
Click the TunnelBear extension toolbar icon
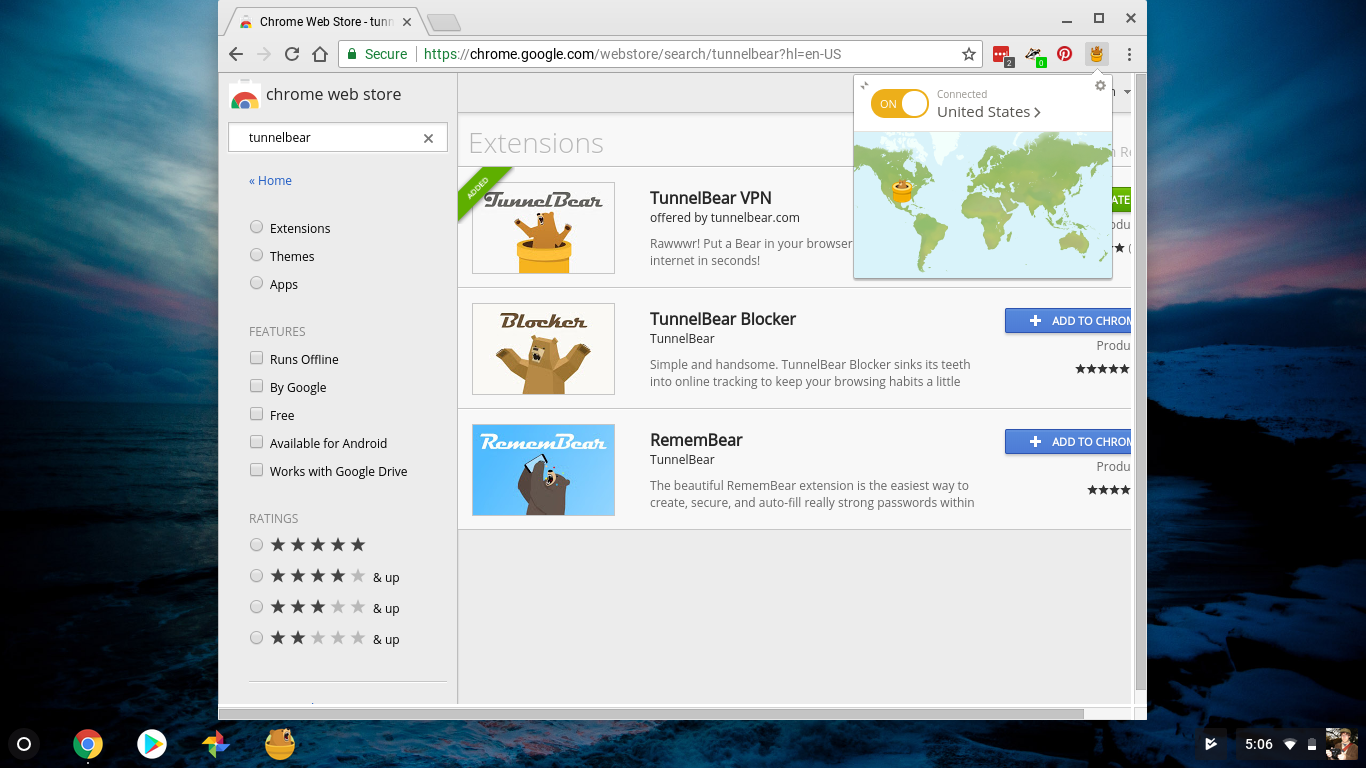(x=1096, y=54)
